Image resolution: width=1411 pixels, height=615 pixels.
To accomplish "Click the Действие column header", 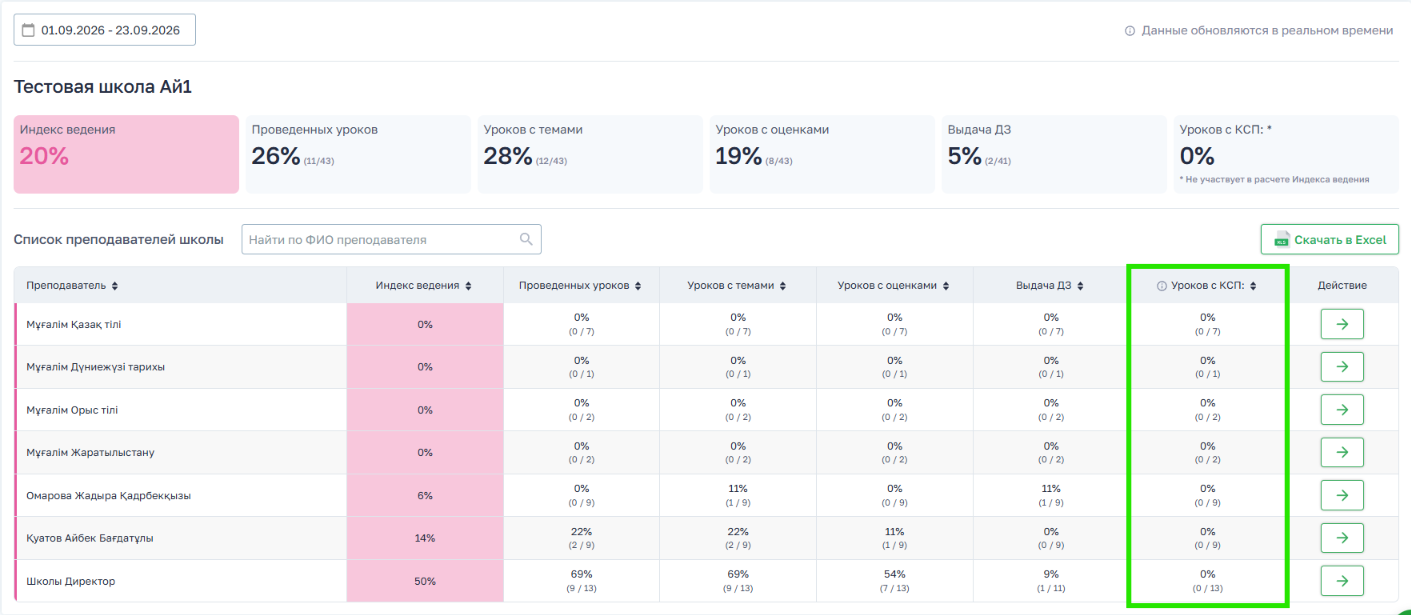I will [1342, 285].
